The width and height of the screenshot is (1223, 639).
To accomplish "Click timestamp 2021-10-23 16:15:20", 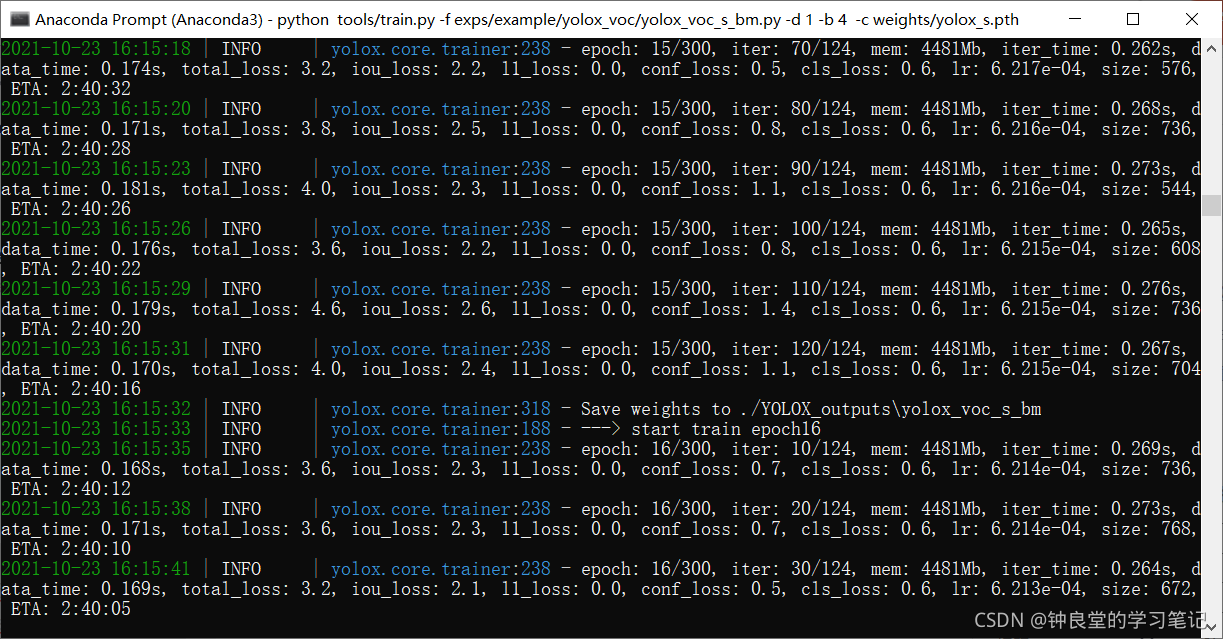I will pyautogui.click(x=96, y=109).
